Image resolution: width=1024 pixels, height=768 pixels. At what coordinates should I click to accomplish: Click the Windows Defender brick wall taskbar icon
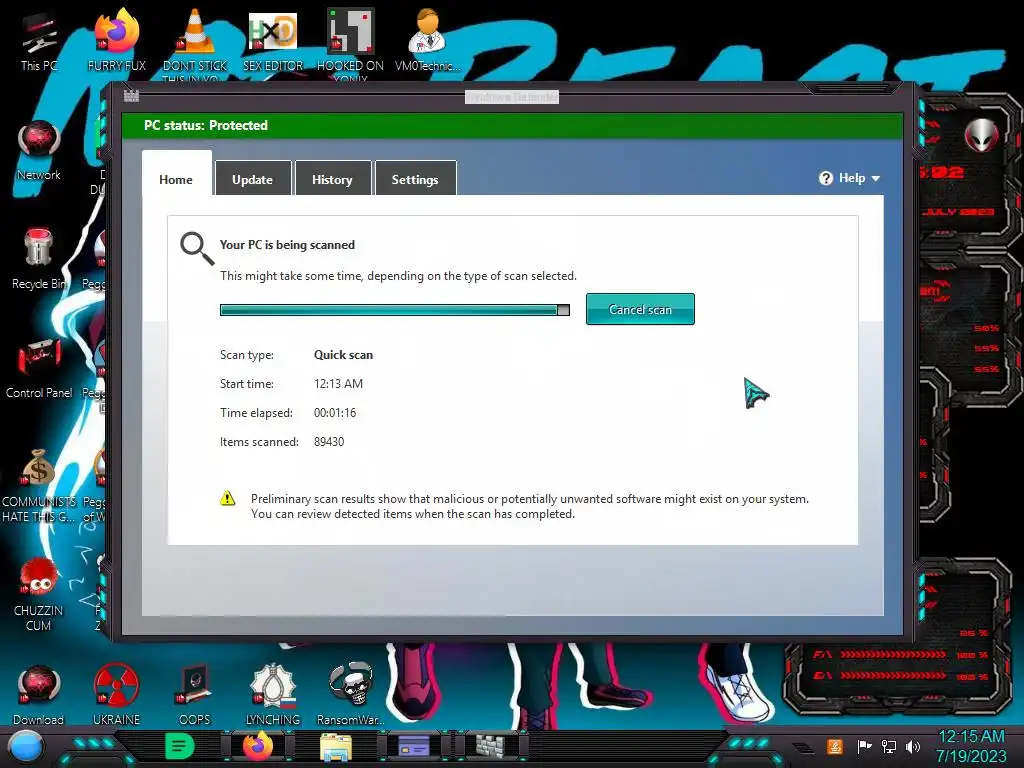[x=490, y=746]
